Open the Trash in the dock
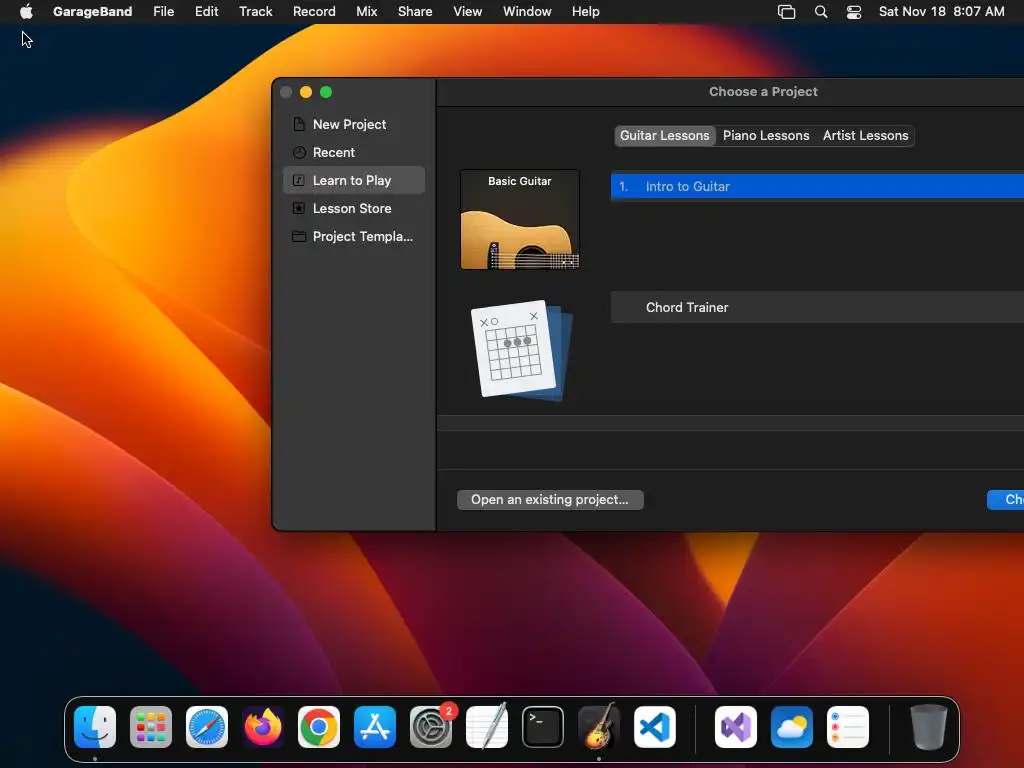The height and width of the screenshot is (768, 1024). (x=928, y=726)
